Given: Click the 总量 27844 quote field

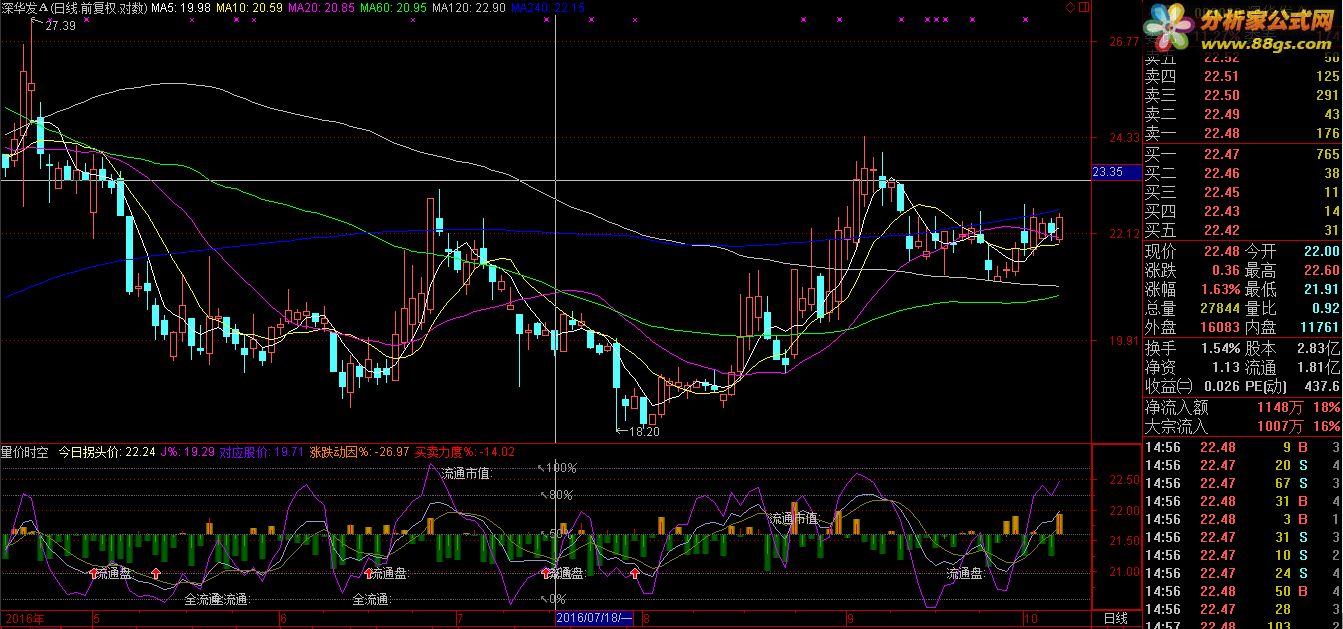Looking at the screenshot, I should (x=1192, y=308).
